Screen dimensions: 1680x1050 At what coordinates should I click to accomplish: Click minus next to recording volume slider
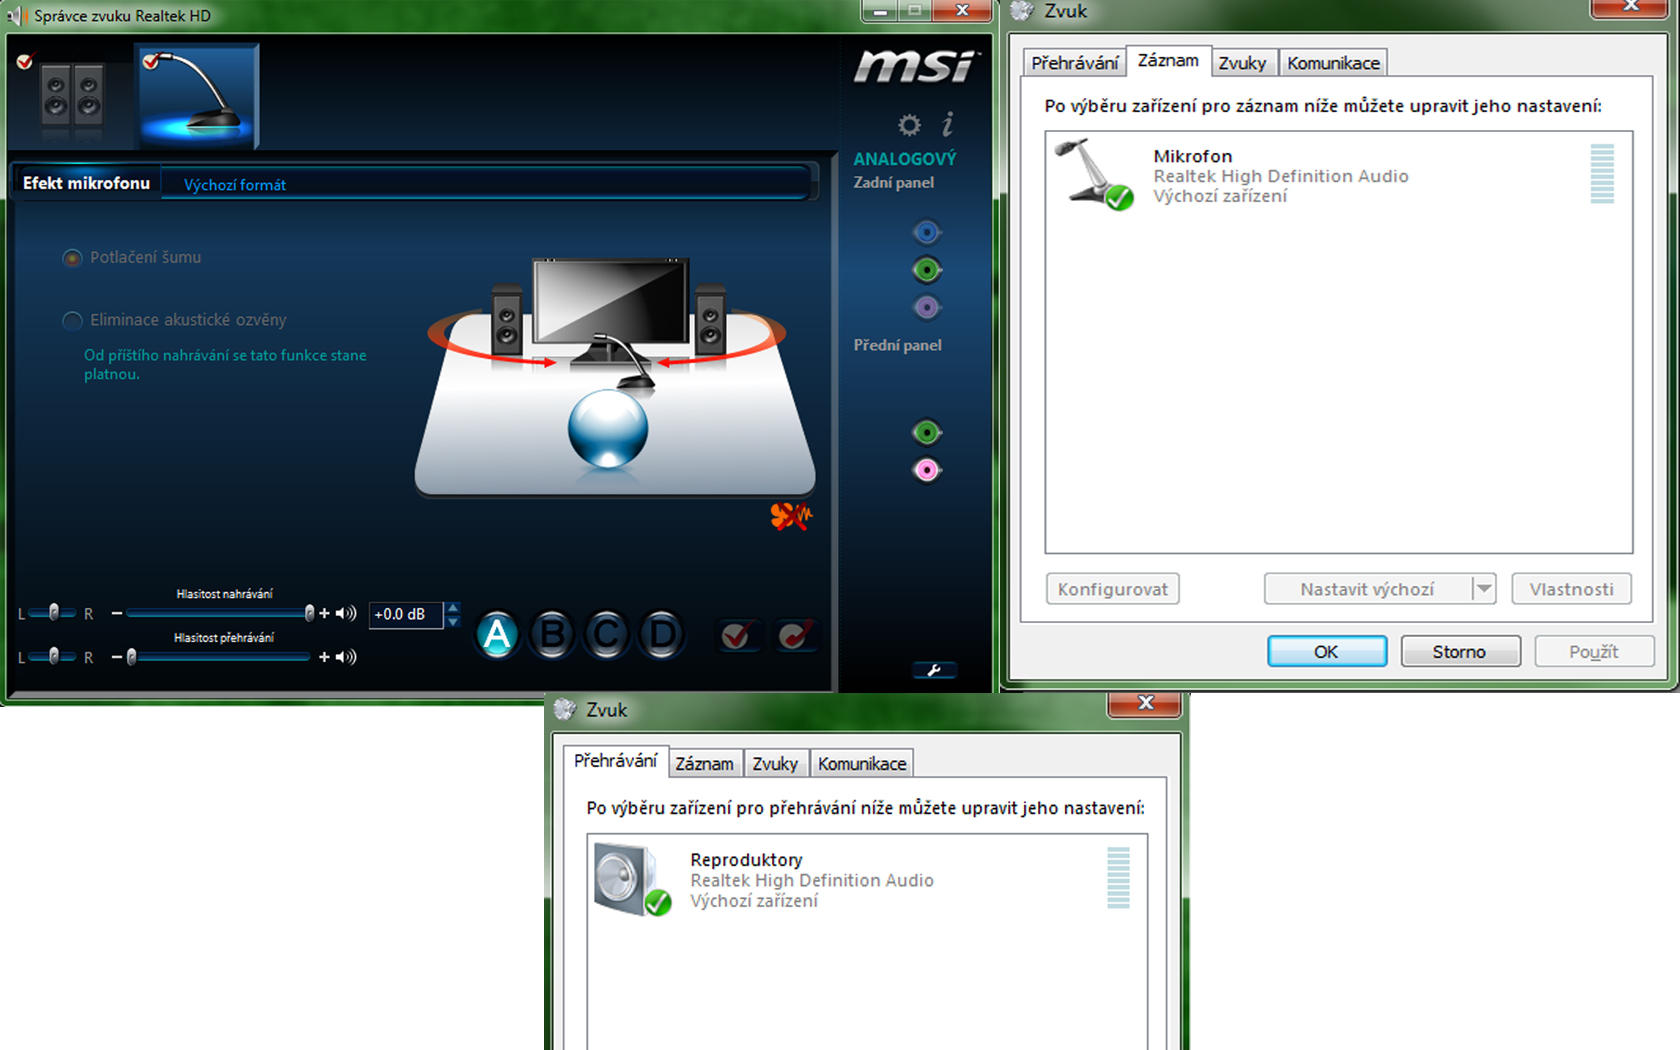click(x=117, y=613)
